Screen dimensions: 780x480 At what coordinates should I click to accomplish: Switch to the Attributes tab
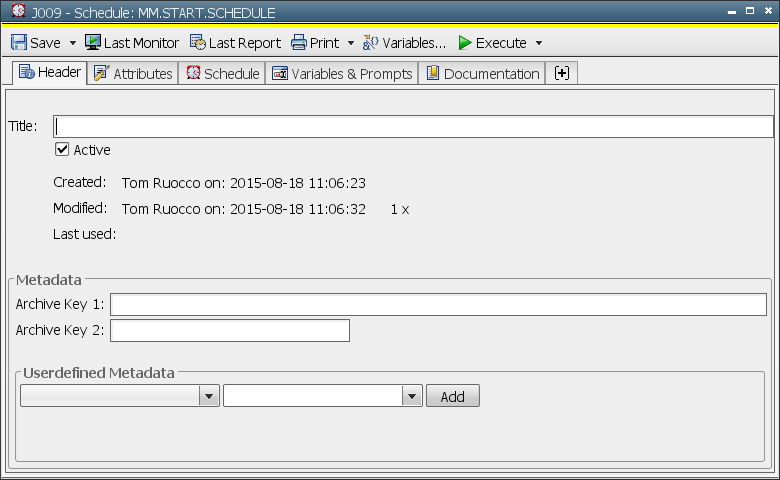tap(133, 74)
